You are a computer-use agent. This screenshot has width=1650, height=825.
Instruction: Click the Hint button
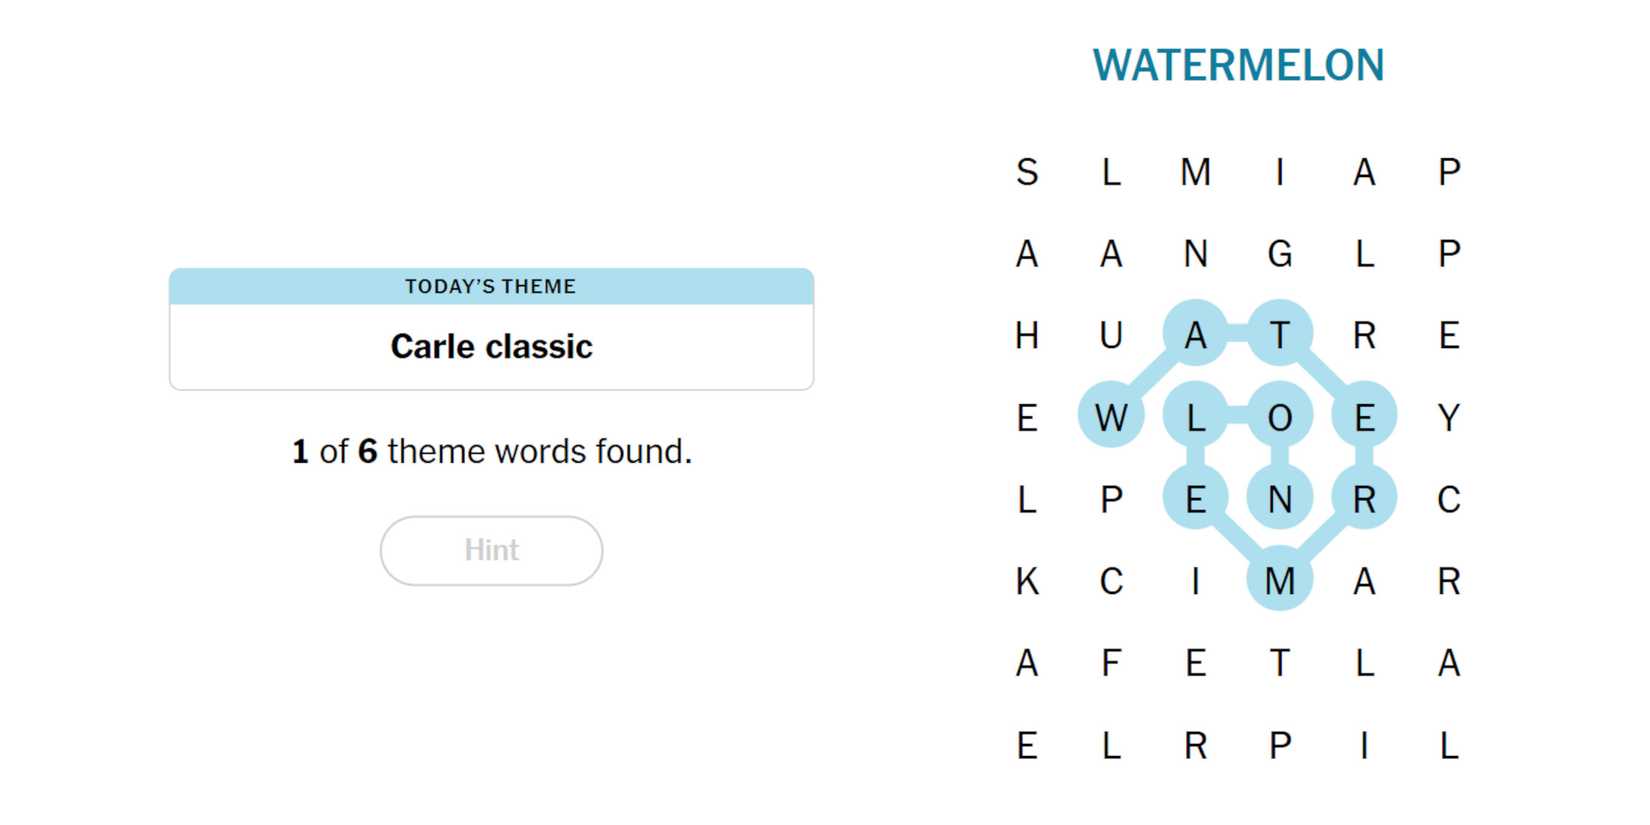click(x=491, y=550)
